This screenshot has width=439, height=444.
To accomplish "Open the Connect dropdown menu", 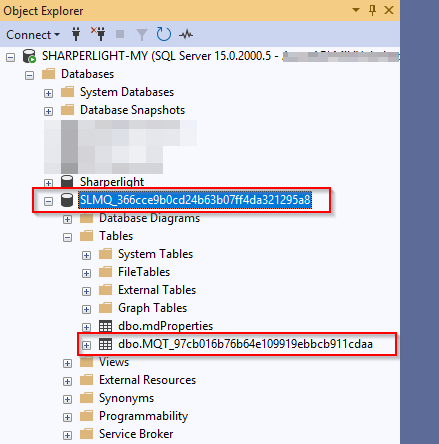I will point(33,35).
